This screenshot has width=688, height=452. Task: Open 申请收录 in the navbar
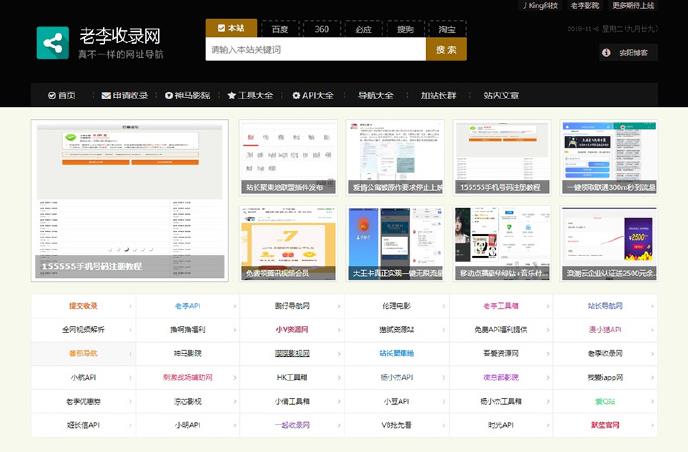point(125,95)
